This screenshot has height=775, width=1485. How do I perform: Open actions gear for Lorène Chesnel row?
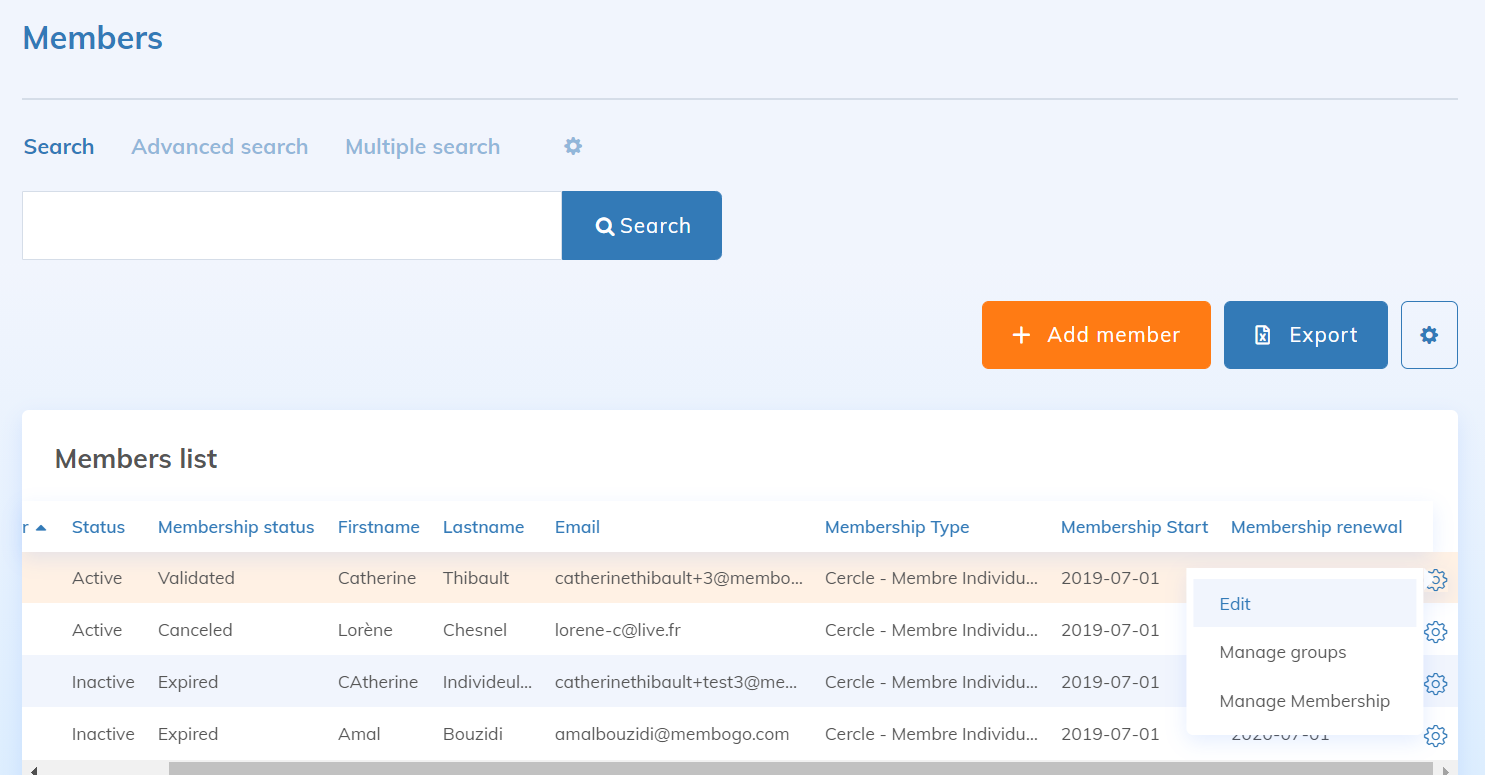click(1435, 632)
